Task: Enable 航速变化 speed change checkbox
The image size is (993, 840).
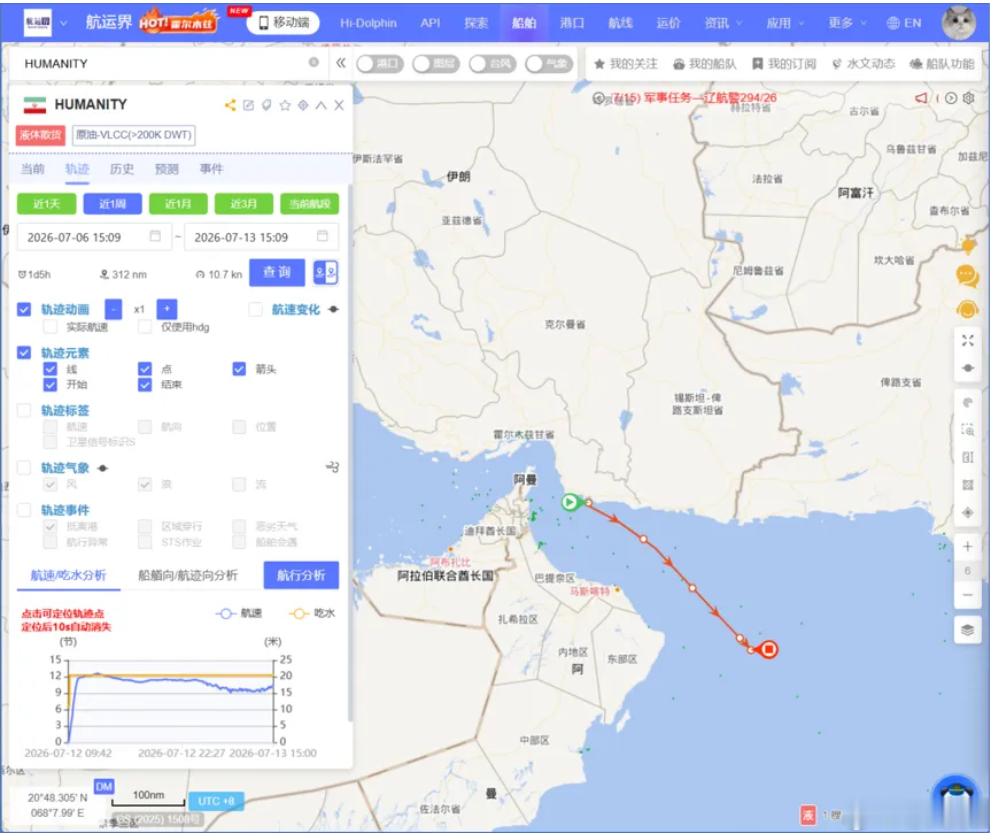Action: pos(255,309)
